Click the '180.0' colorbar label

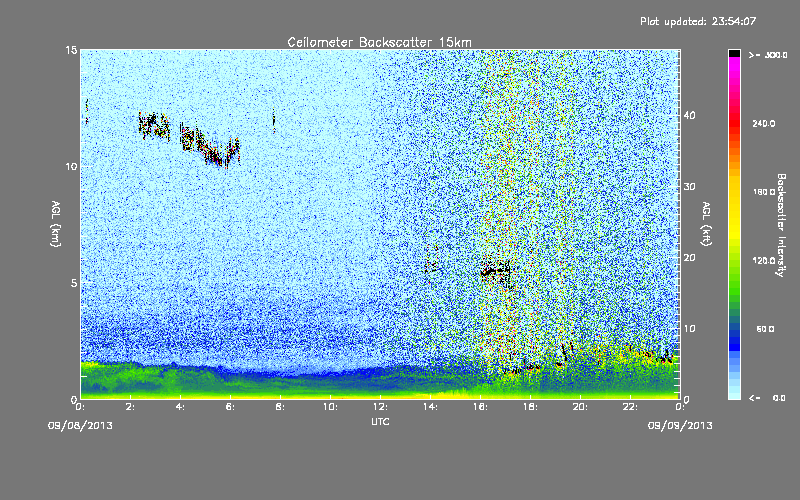764,192
